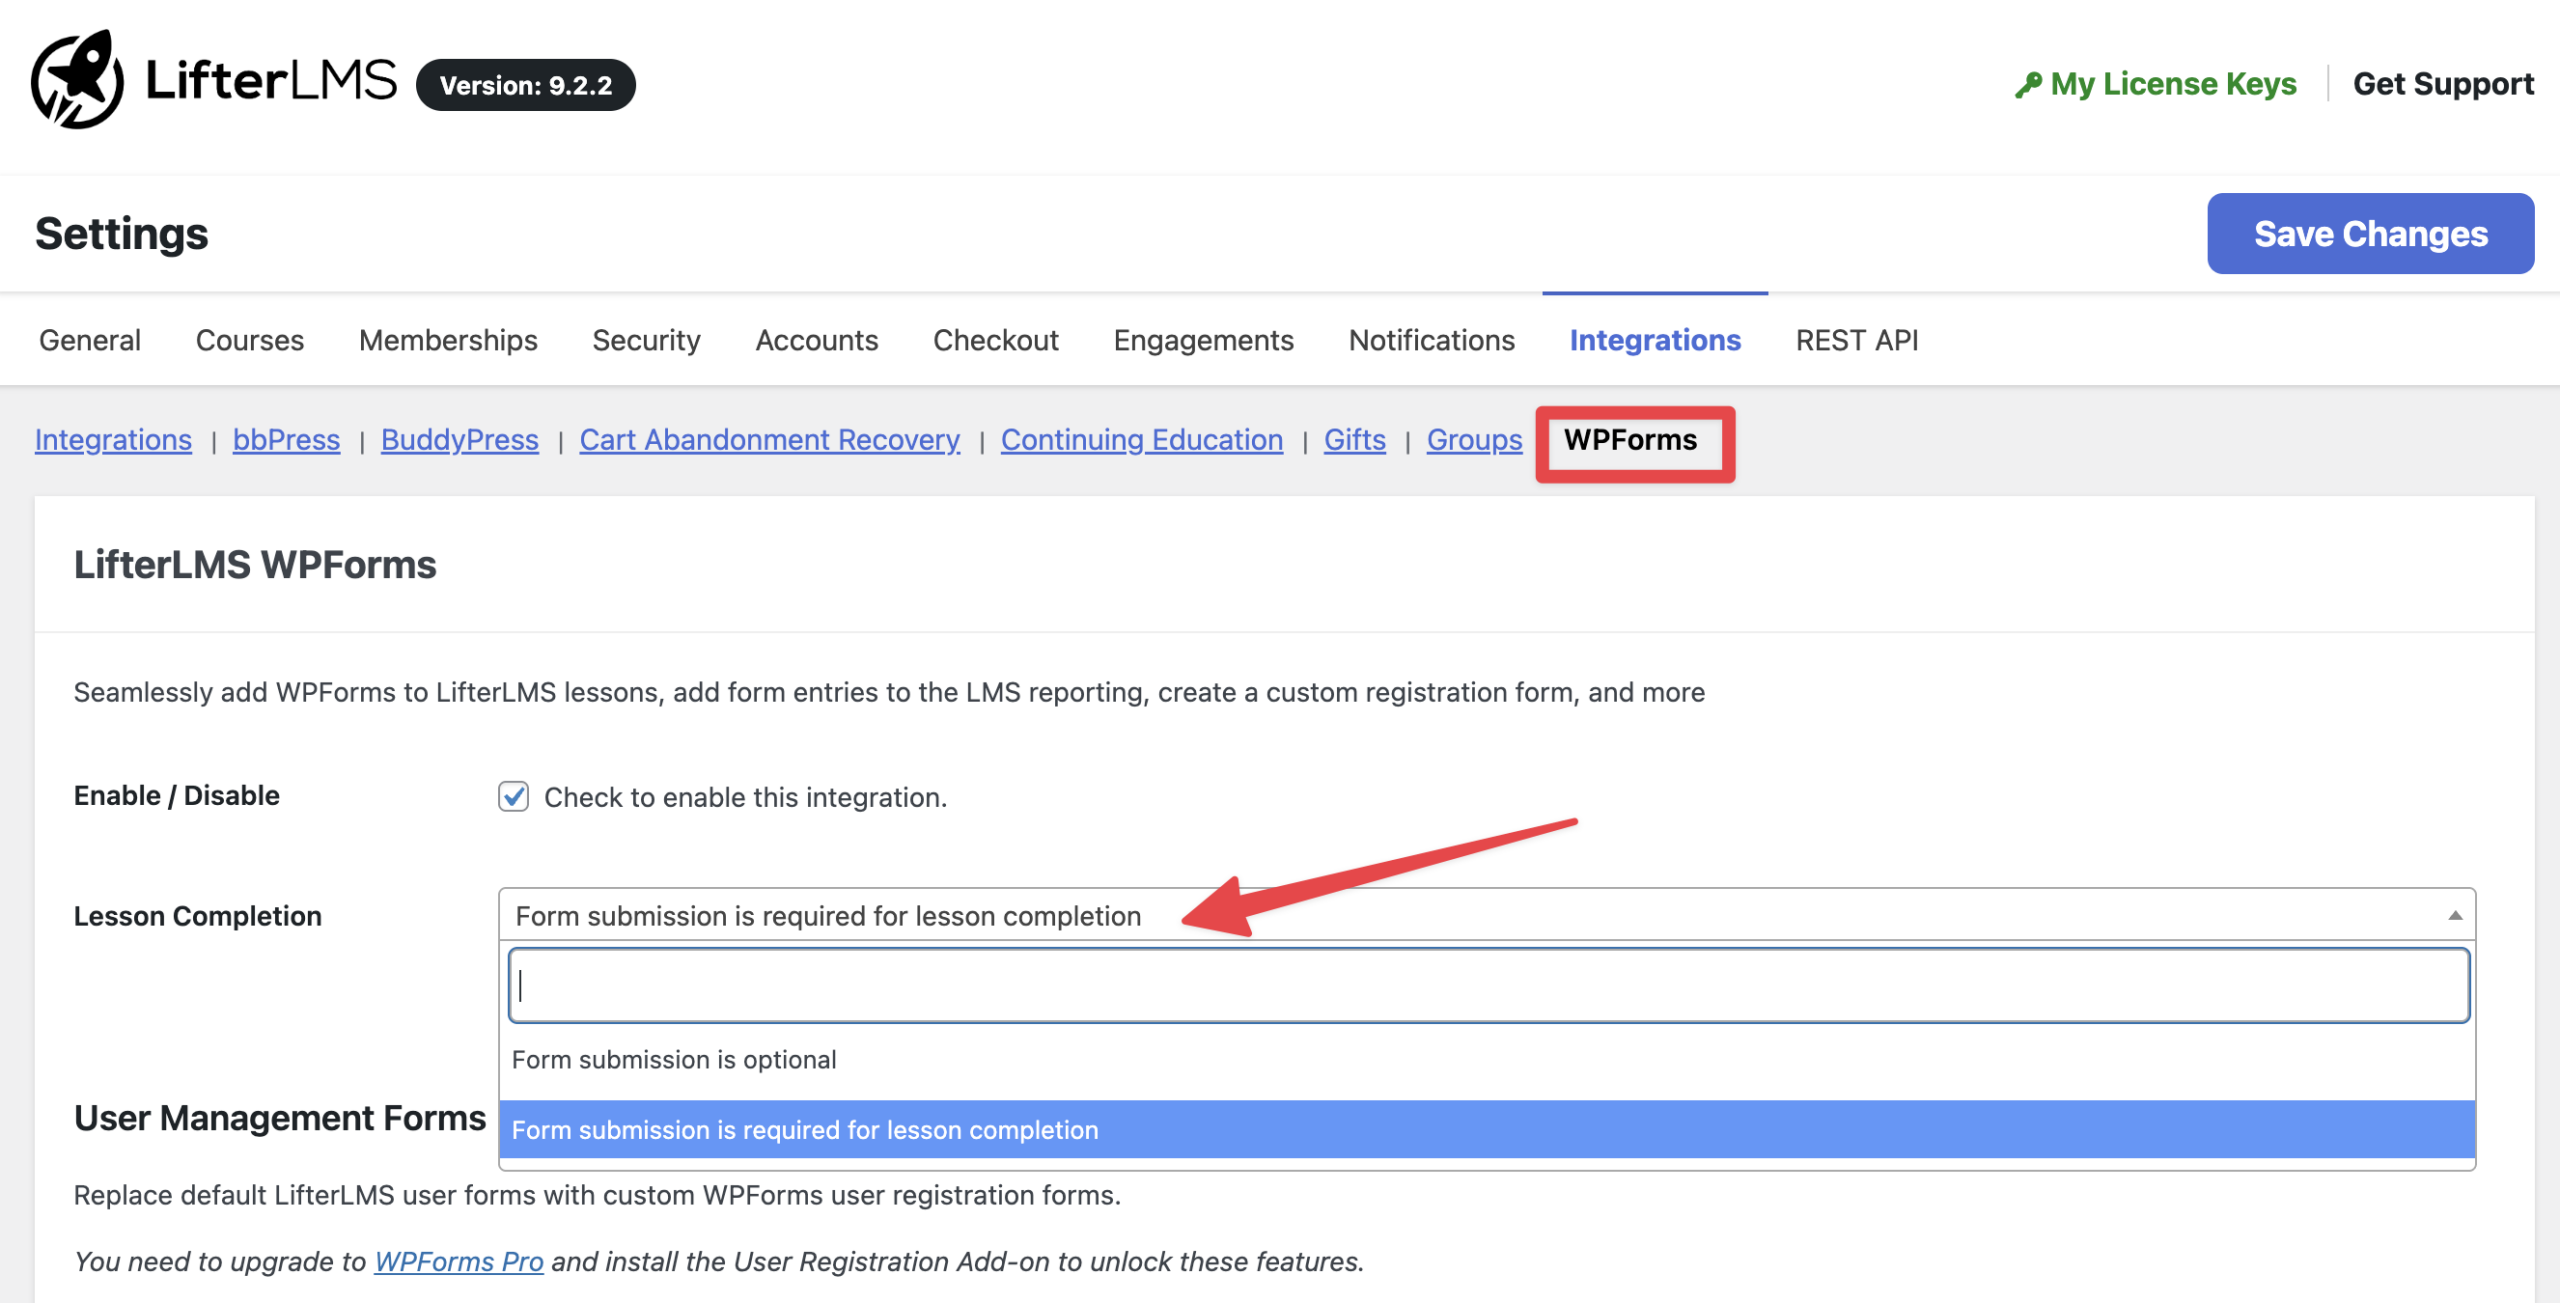Open Get Support link
Viewport: 2560px width, 1303px height.
tap(2443, 84)
